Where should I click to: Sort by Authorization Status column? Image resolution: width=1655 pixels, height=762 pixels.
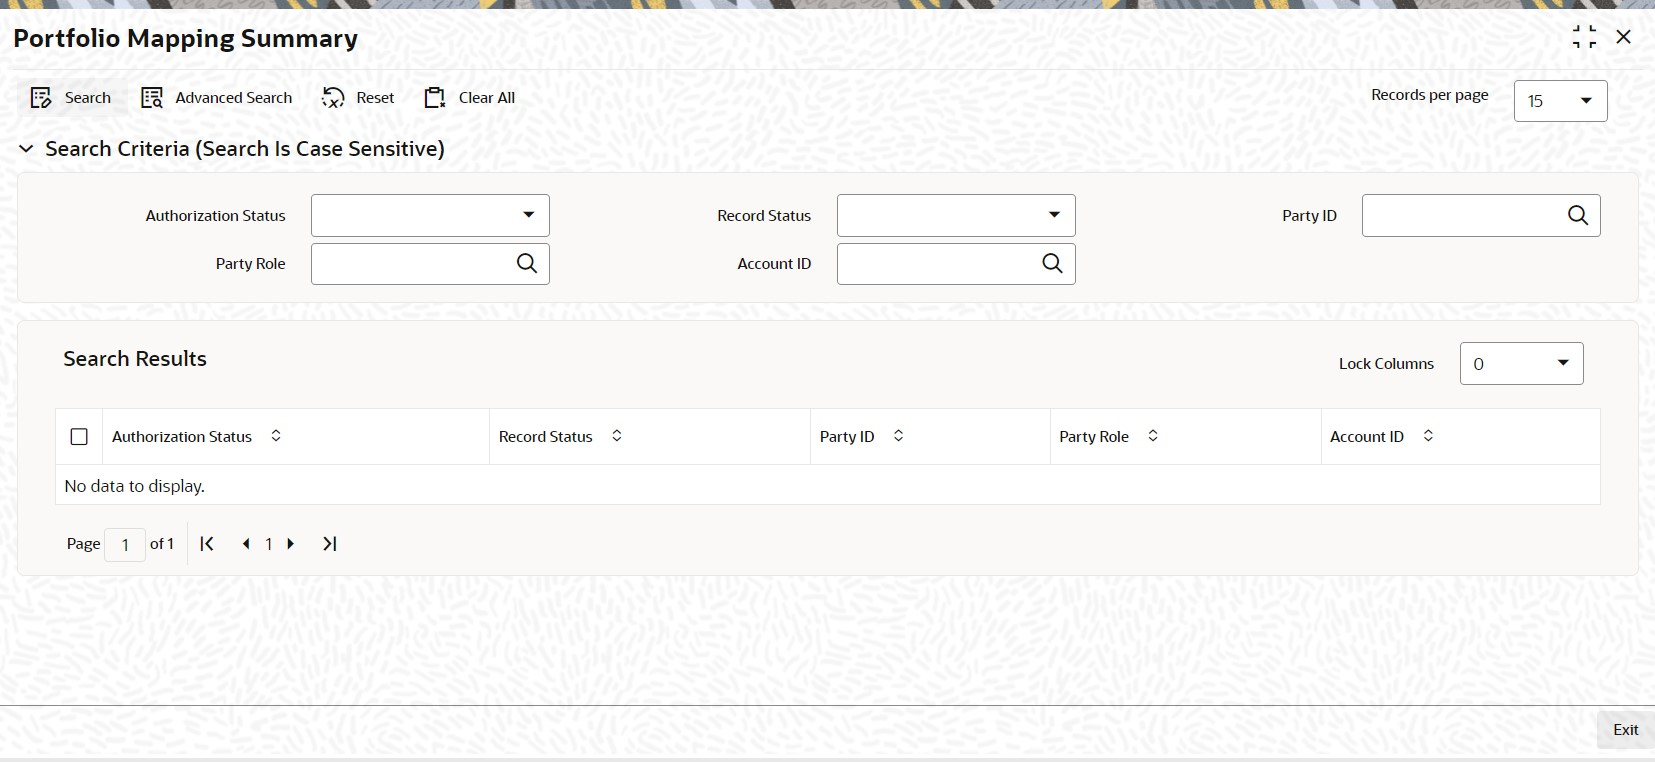(x=276, y=436)
